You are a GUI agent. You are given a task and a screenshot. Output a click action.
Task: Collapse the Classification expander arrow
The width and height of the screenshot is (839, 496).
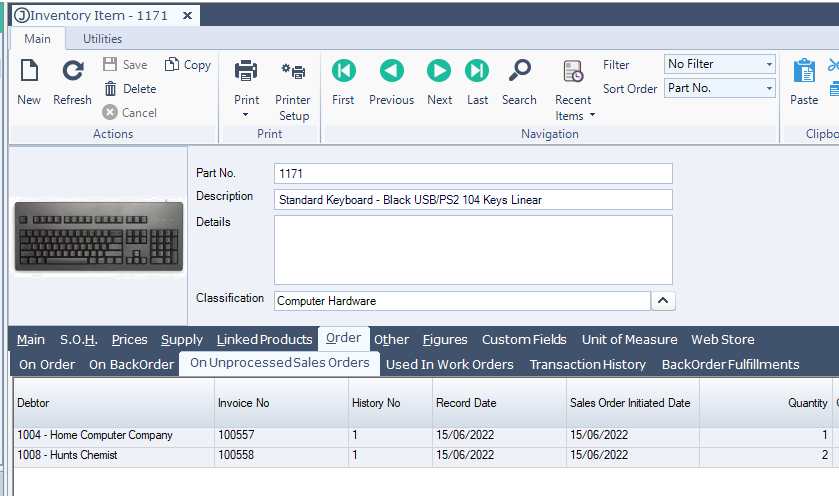(663, 300)
